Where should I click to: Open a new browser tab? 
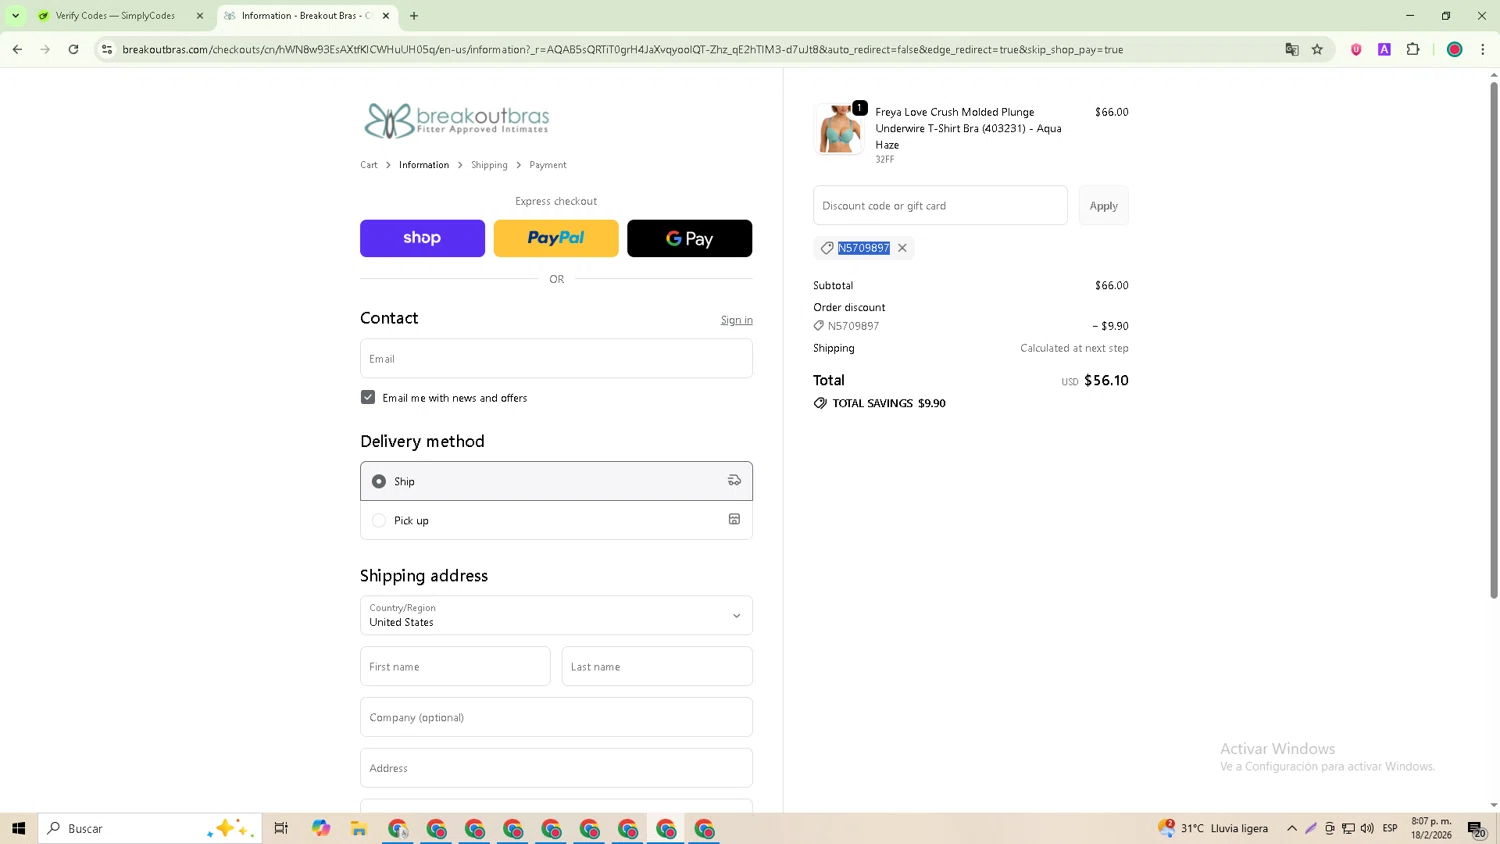coord(414,16)
